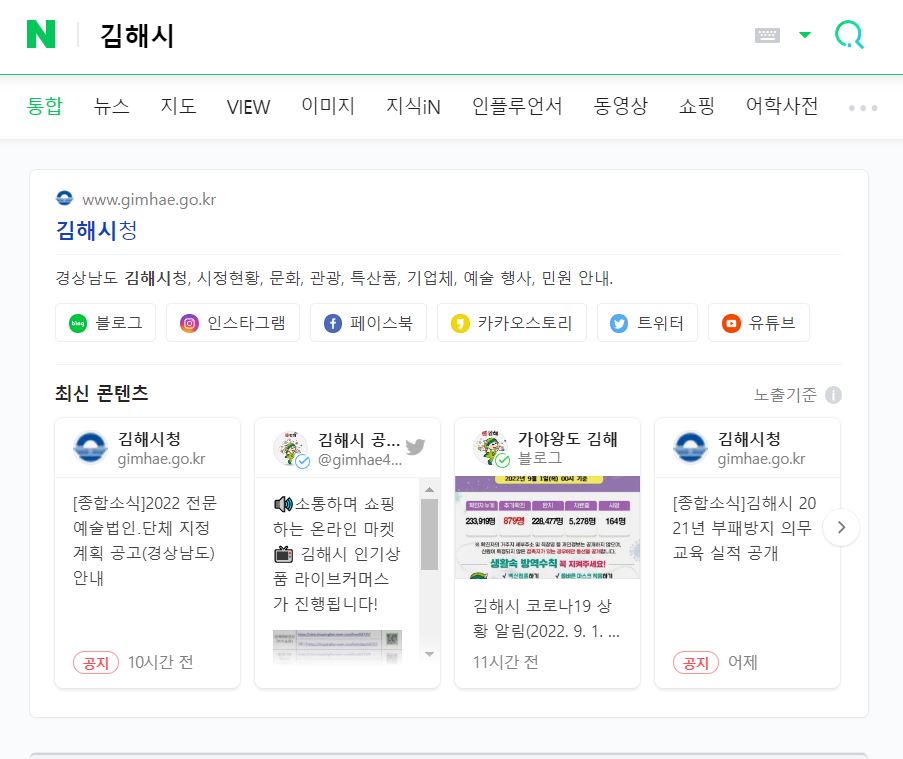This screenshot has height=759, width=903.
Task: Click the Gimhae site favicon beside the URL
Action: [x=64, y=199]
